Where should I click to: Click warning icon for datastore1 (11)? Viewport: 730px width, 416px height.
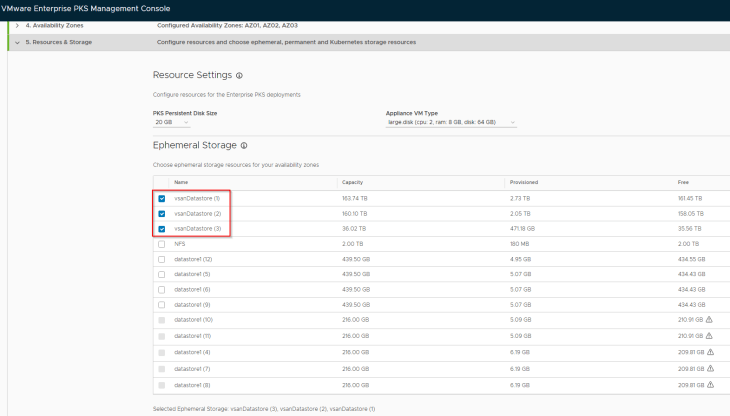709,336
